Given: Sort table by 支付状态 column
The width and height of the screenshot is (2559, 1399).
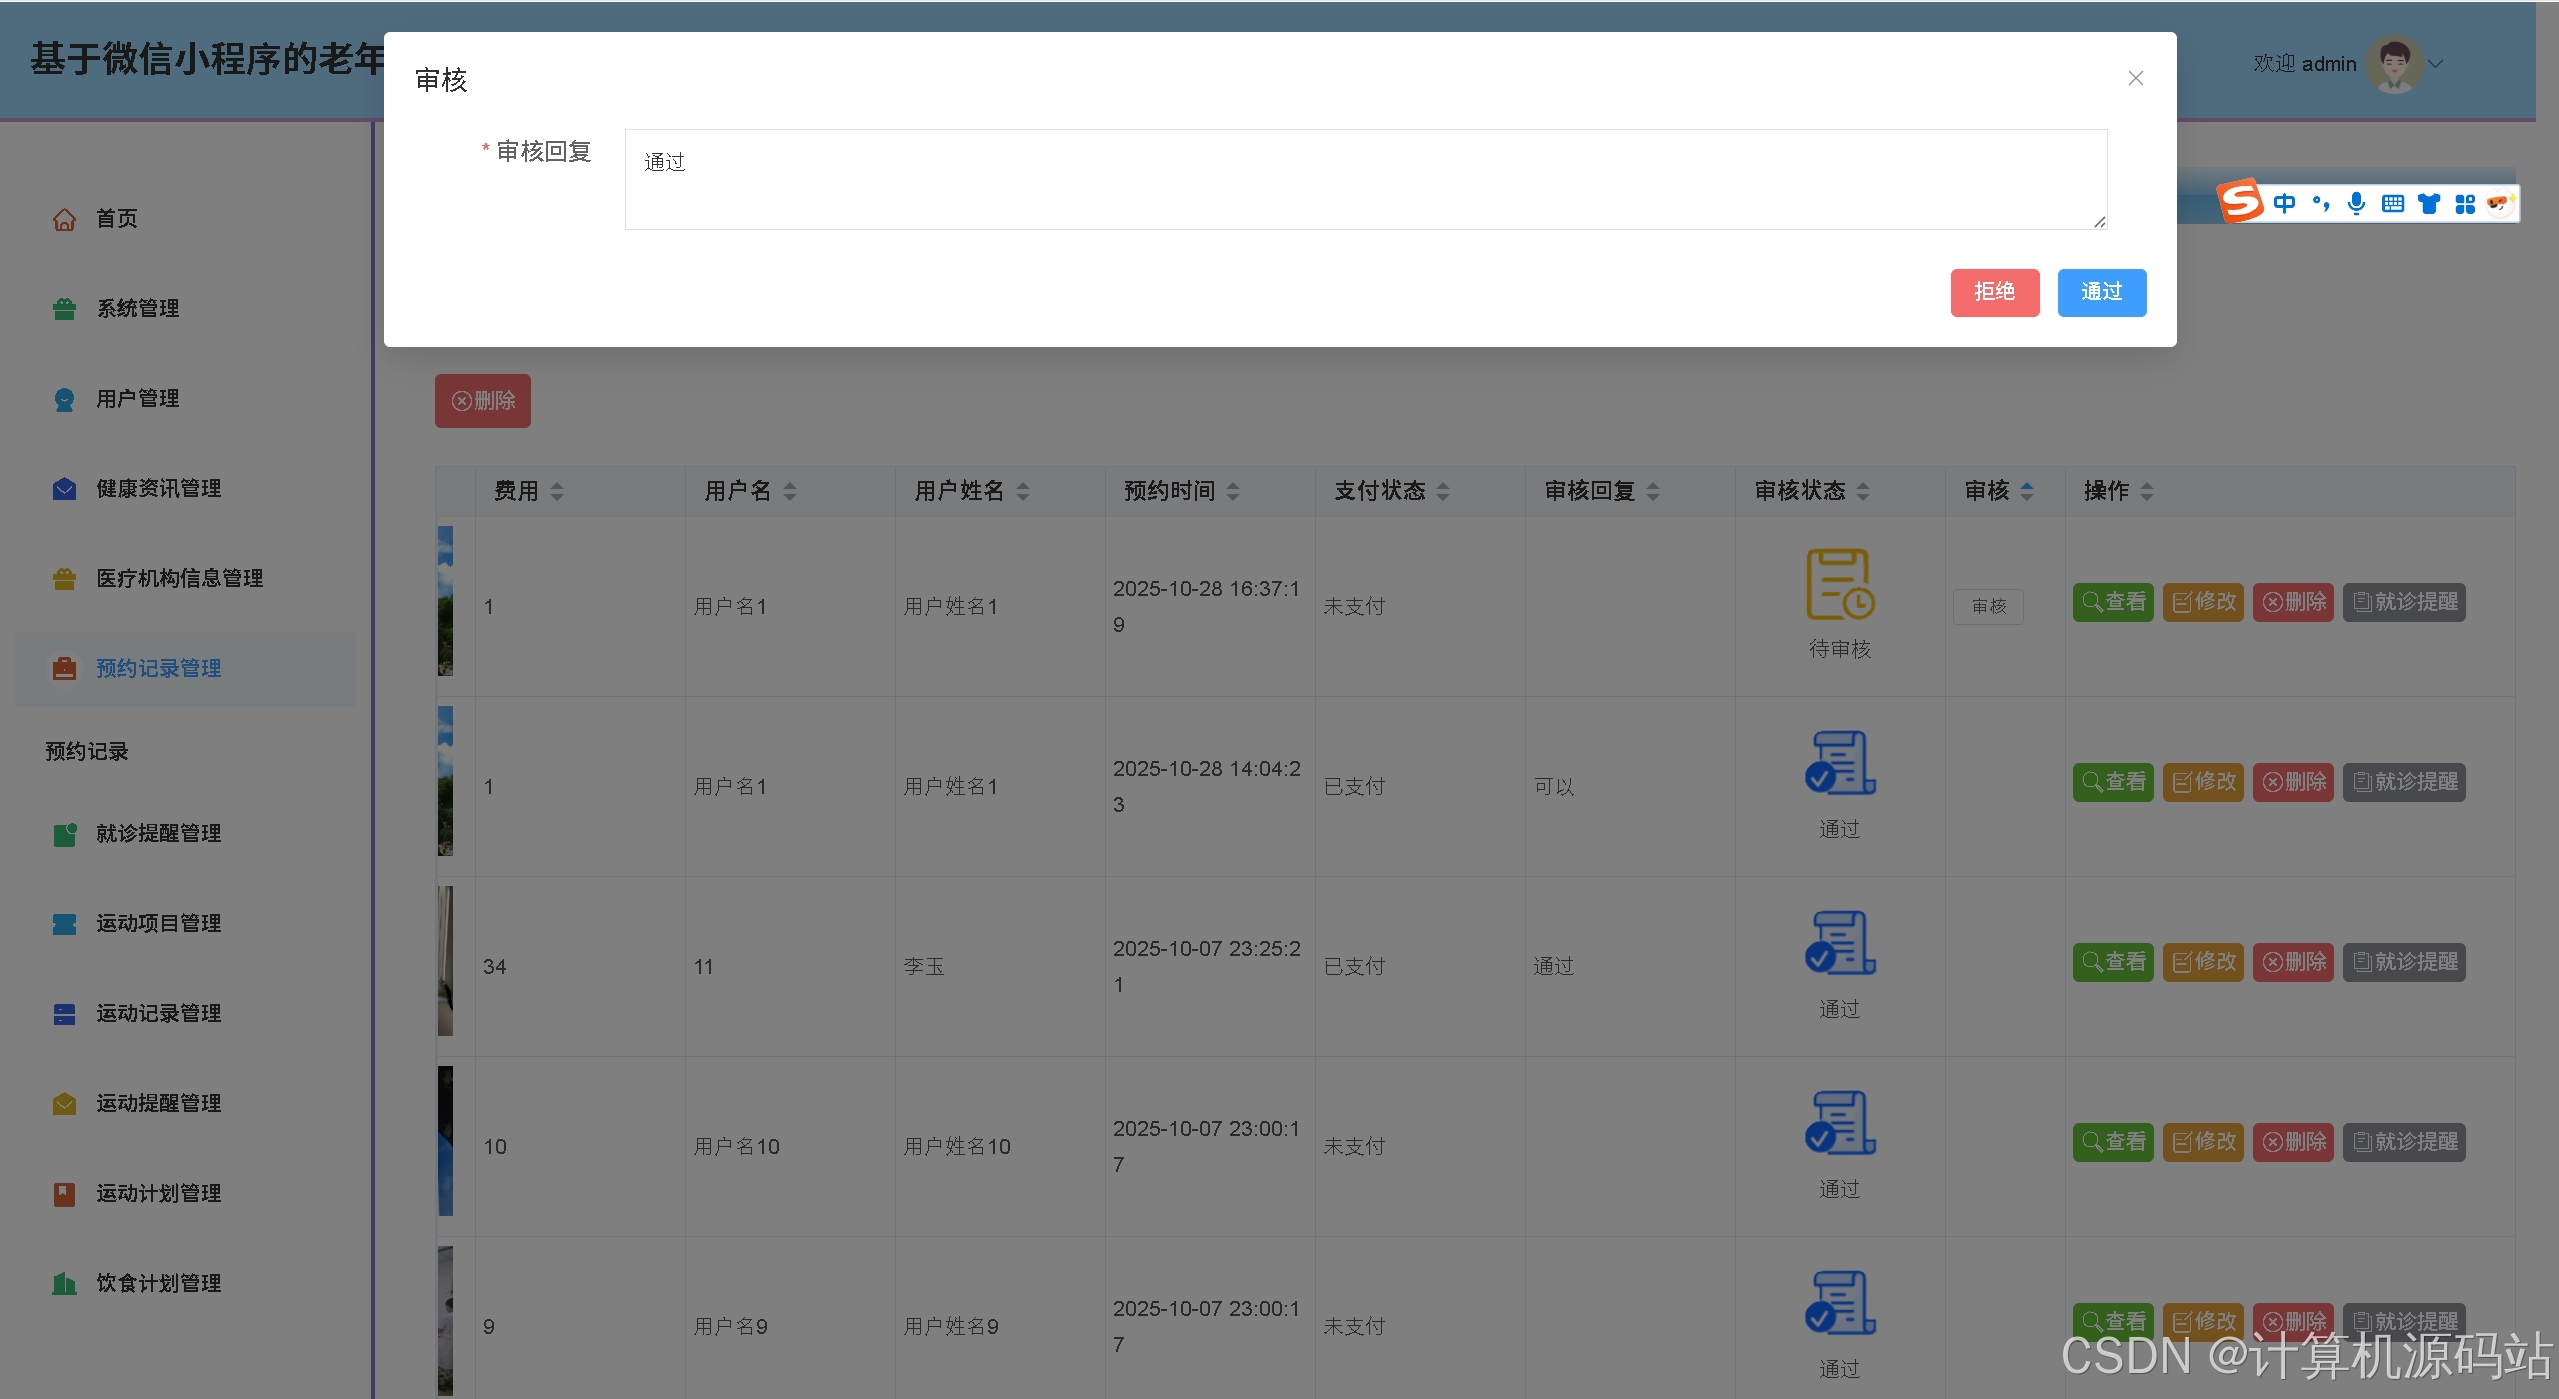Looking at the screenshot, I should (1443, 491).
